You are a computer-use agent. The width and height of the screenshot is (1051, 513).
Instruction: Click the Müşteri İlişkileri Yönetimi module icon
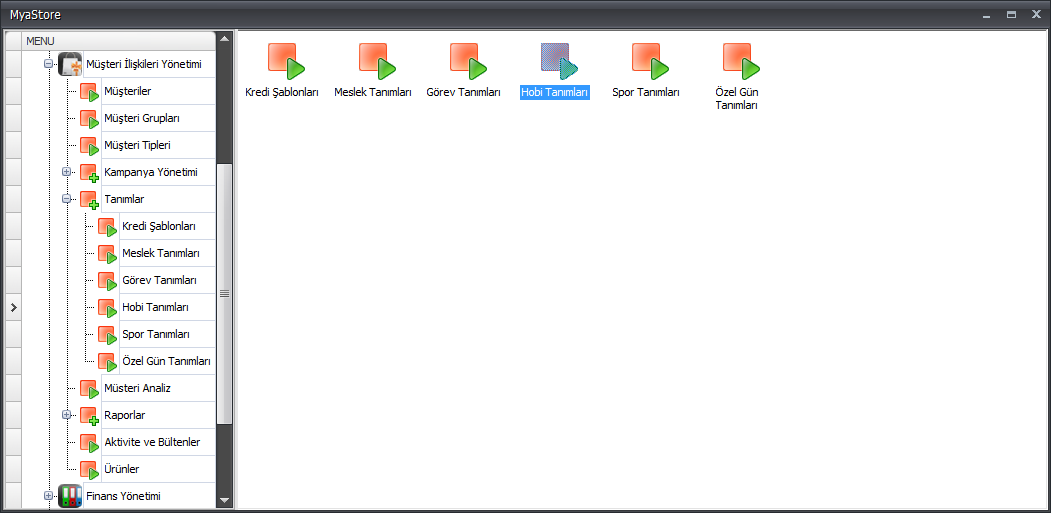pyautogui.click(x=69, y=64)
